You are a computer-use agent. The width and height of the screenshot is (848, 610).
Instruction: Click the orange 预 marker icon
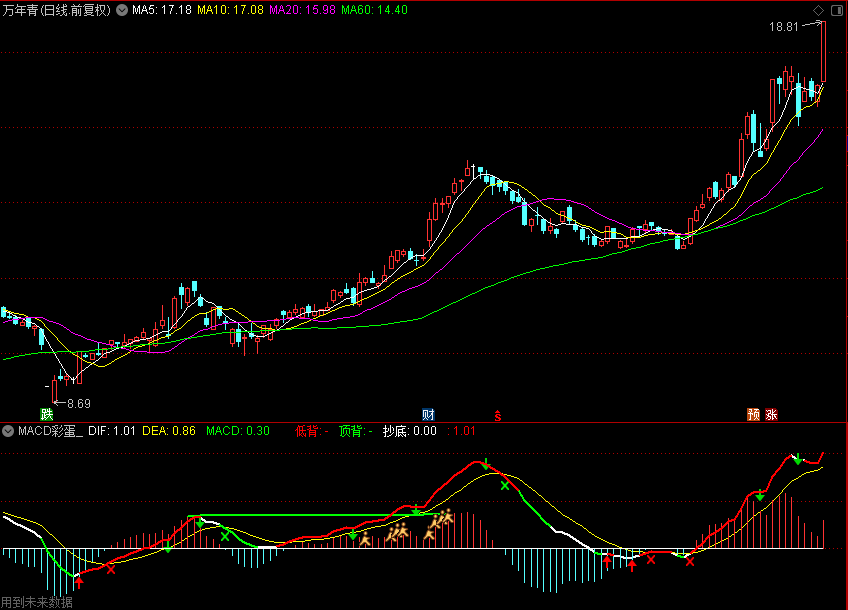pyautogui.click(x=753, y=414)
